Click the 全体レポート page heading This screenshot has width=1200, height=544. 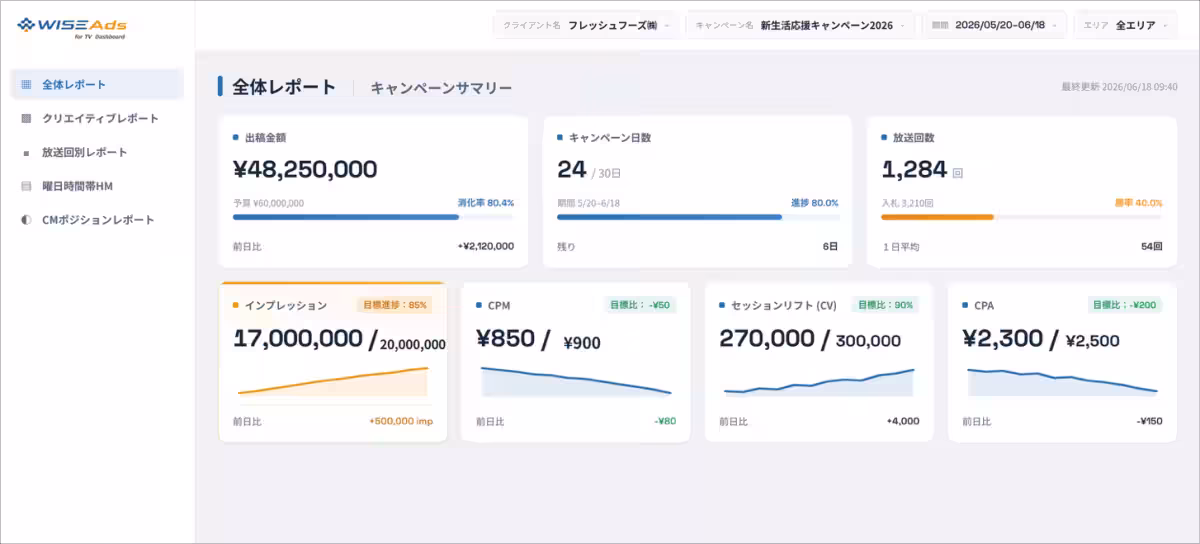[284, 87]
